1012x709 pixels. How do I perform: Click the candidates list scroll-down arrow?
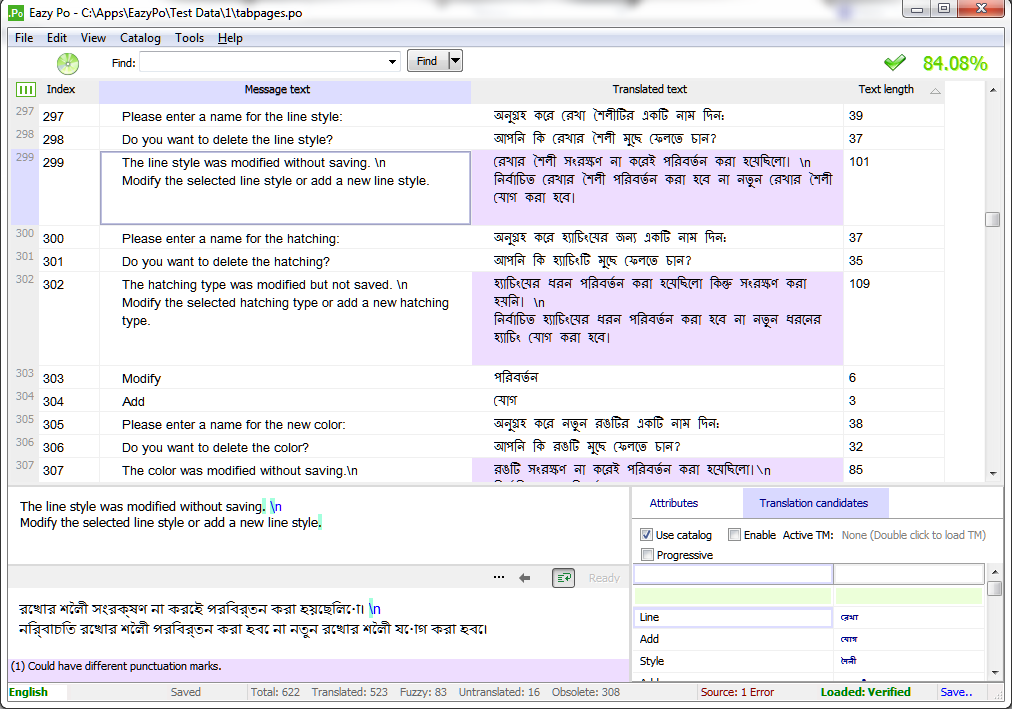click(995, 673)
